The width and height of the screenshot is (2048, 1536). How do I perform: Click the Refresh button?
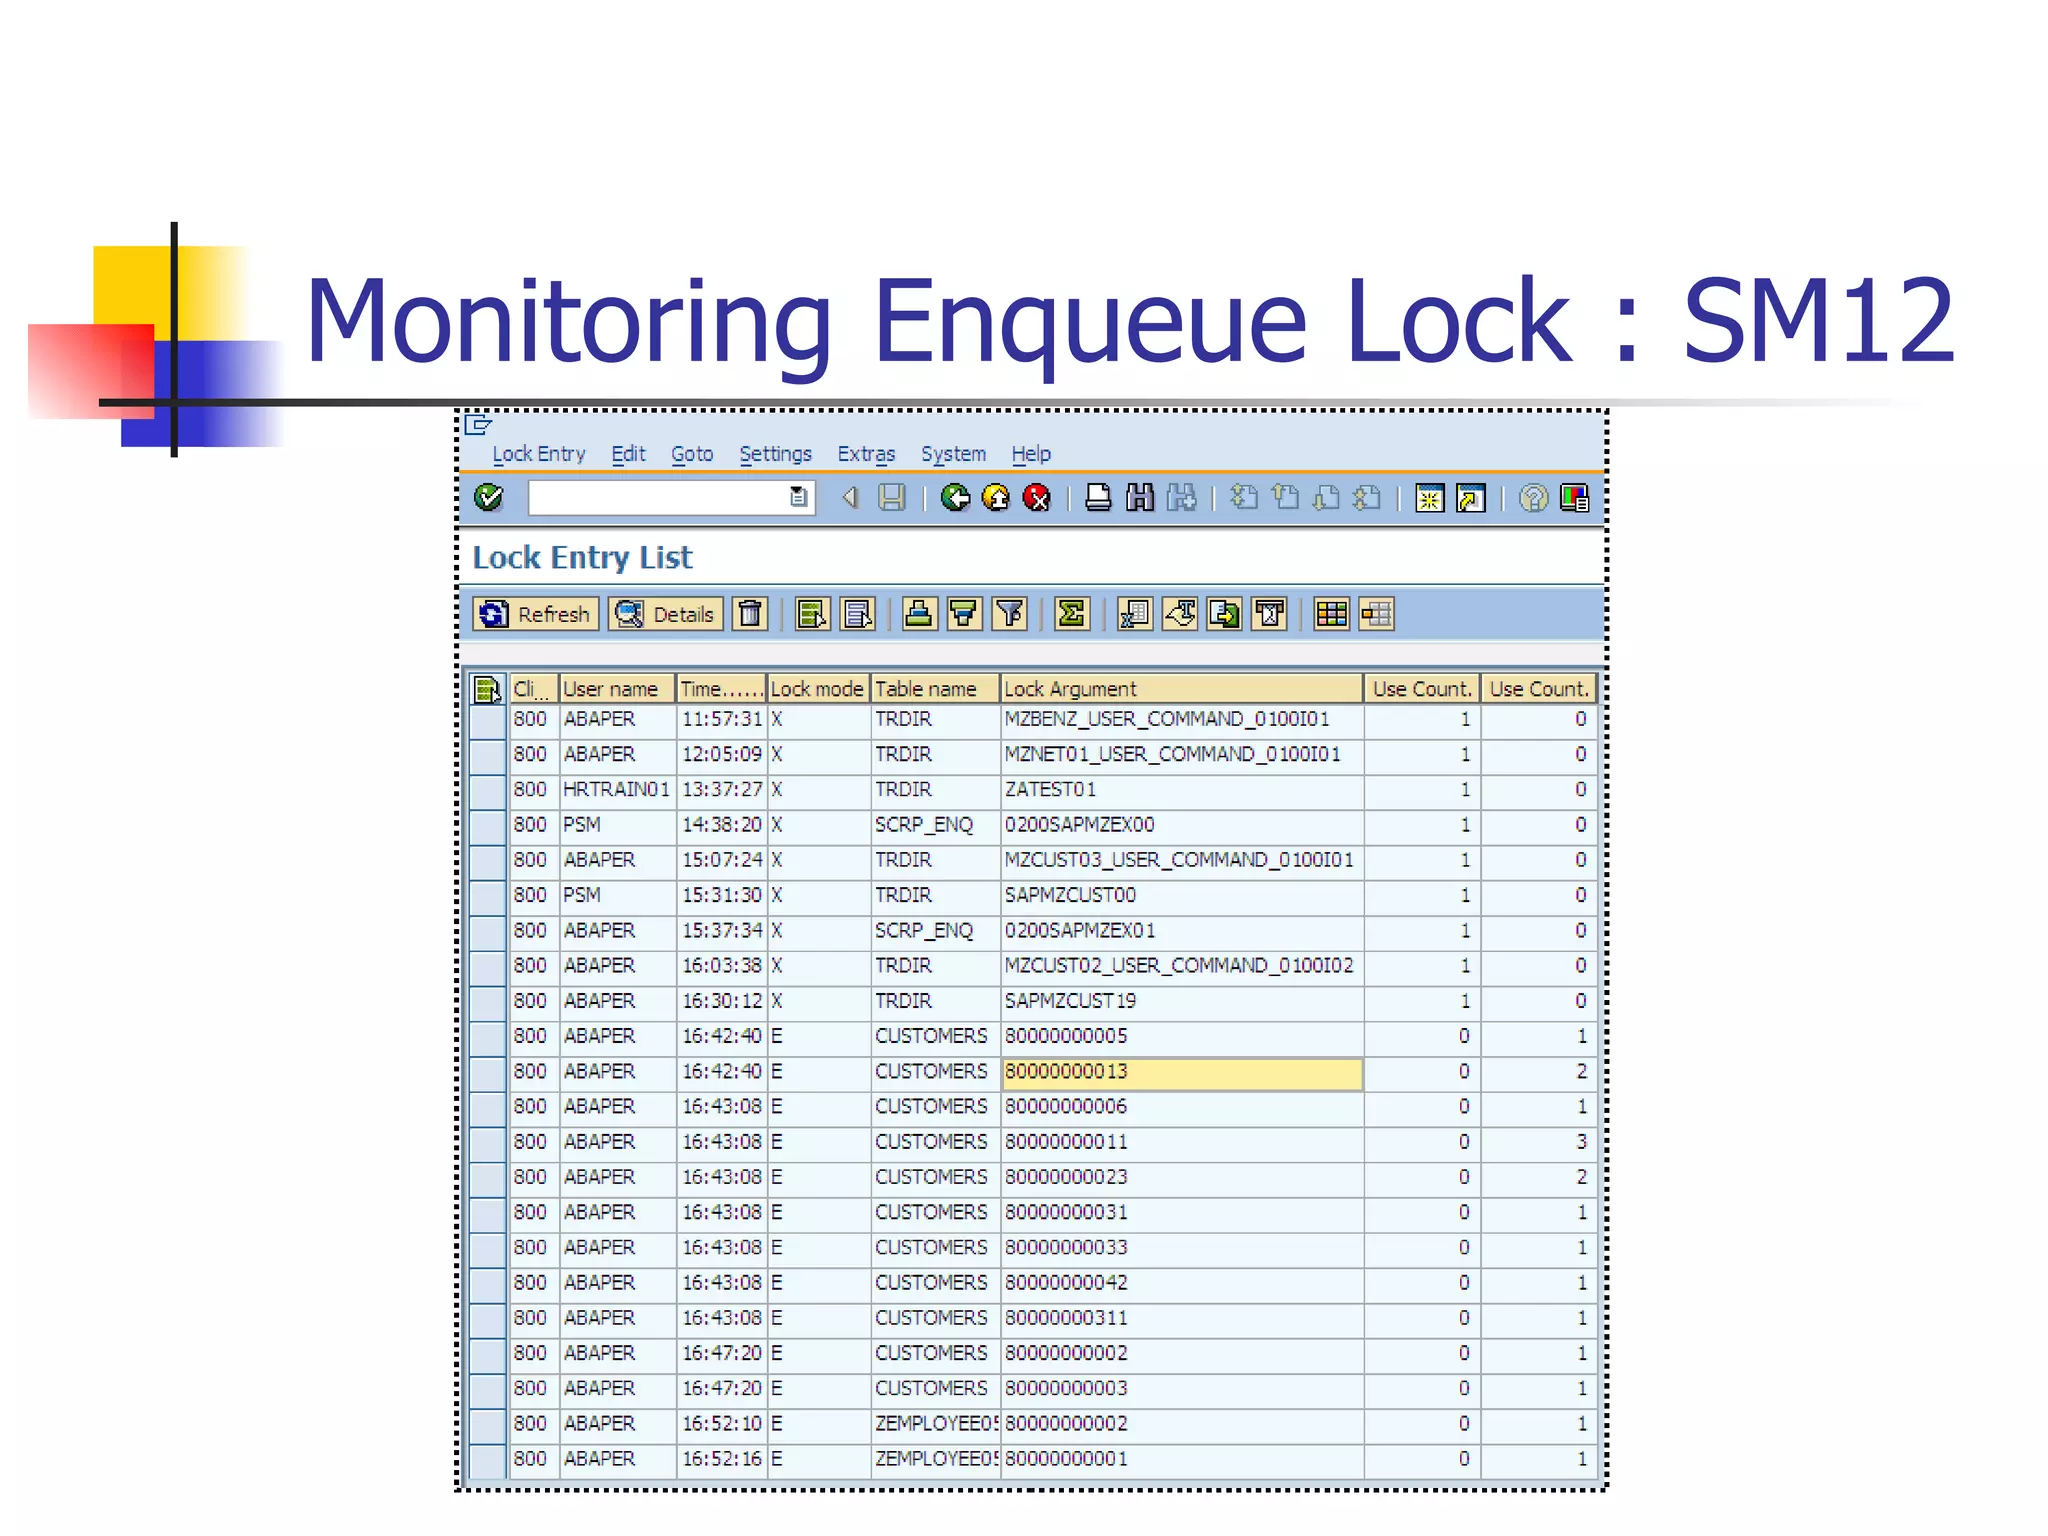(536, 614)
